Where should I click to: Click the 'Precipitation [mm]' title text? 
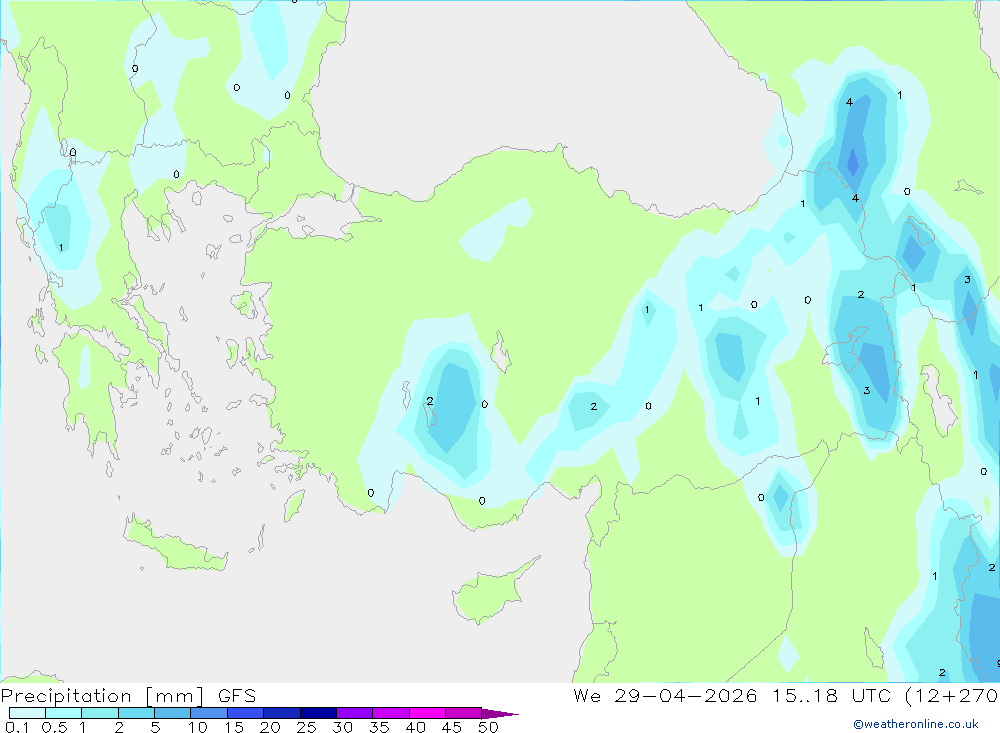pos(103,696)
